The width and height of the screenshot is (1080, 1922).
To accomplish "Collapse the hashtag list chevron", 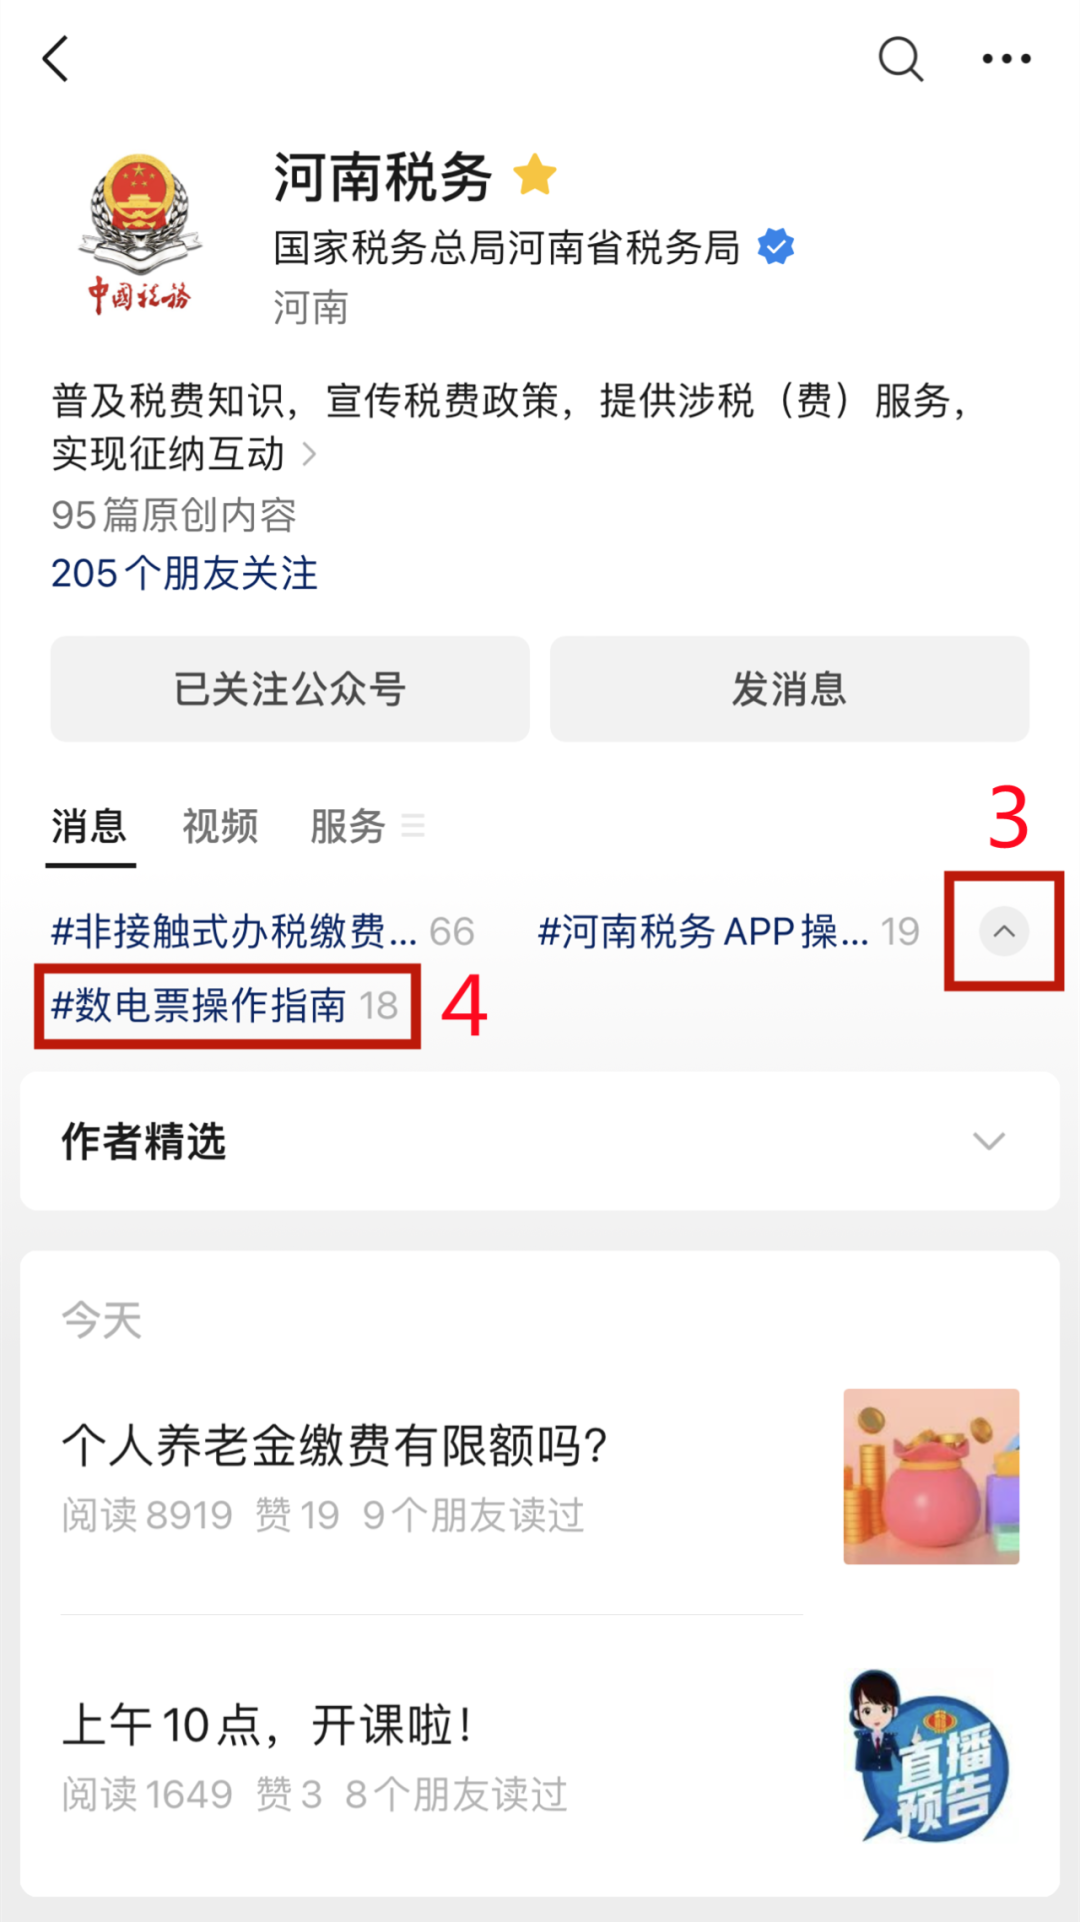I will [1004, 931].
